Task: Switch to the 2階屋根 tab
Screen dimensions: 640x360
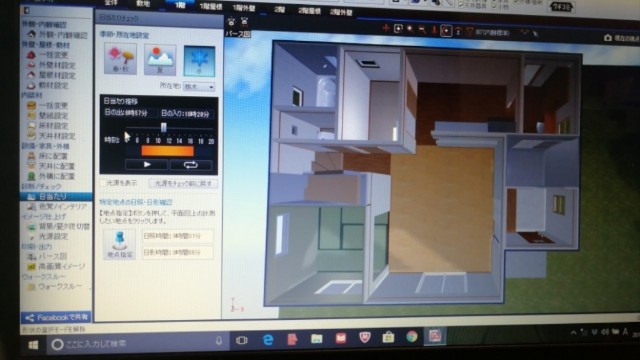Action: pyautogui.click(x=309, y=11)
